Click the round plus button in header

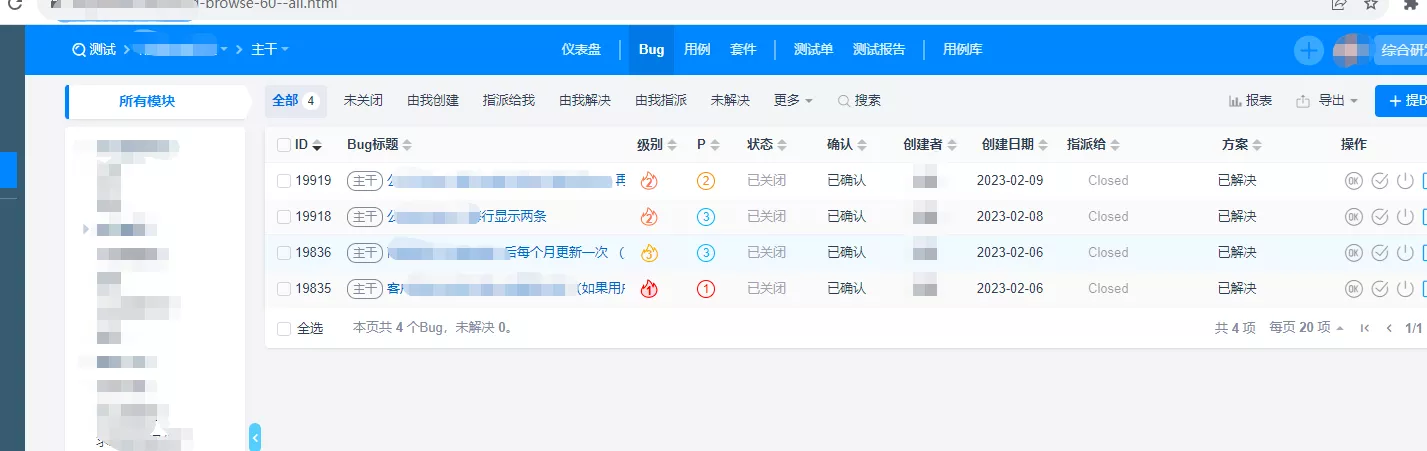coord(1308,50)
